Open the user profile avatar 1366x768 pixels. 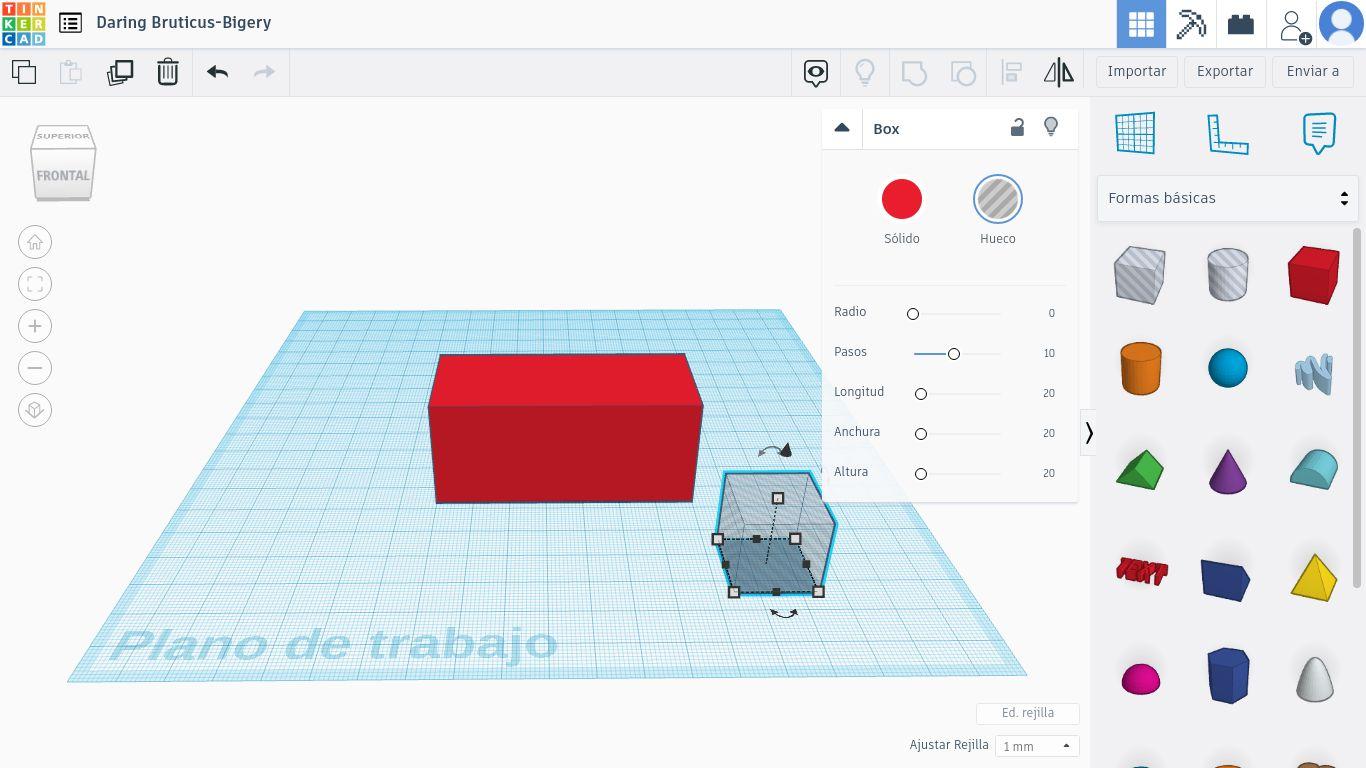click(x=1341, y=24)
